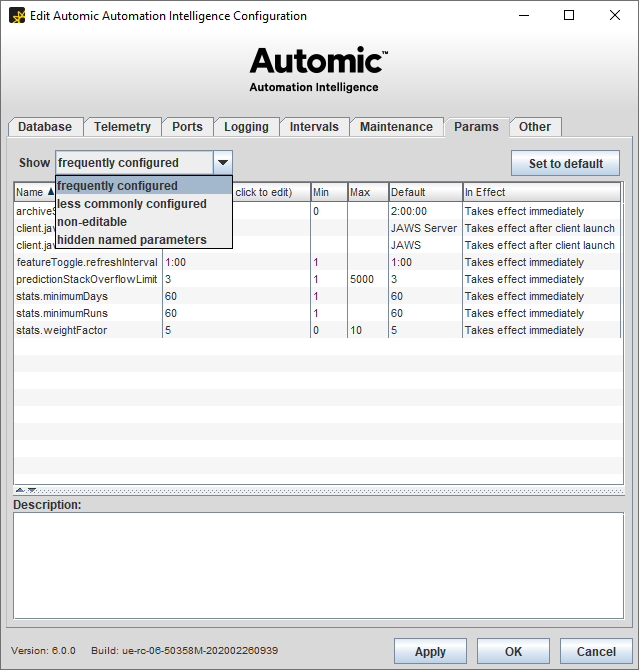Maximize the configuration window
The image size is (639, 670).
click(x=569, y=15)
